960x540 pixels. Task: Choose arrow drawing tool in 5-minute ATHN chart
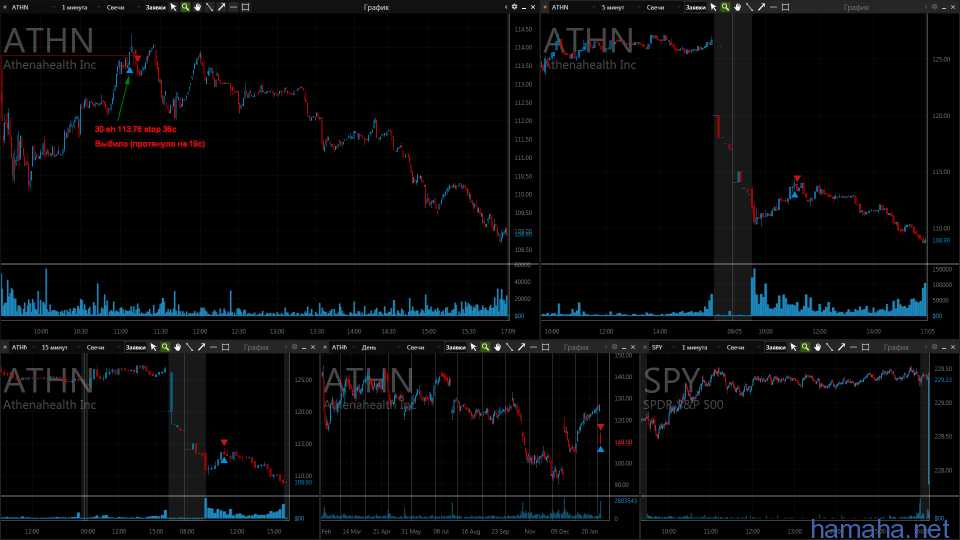[x=762, y=7]
